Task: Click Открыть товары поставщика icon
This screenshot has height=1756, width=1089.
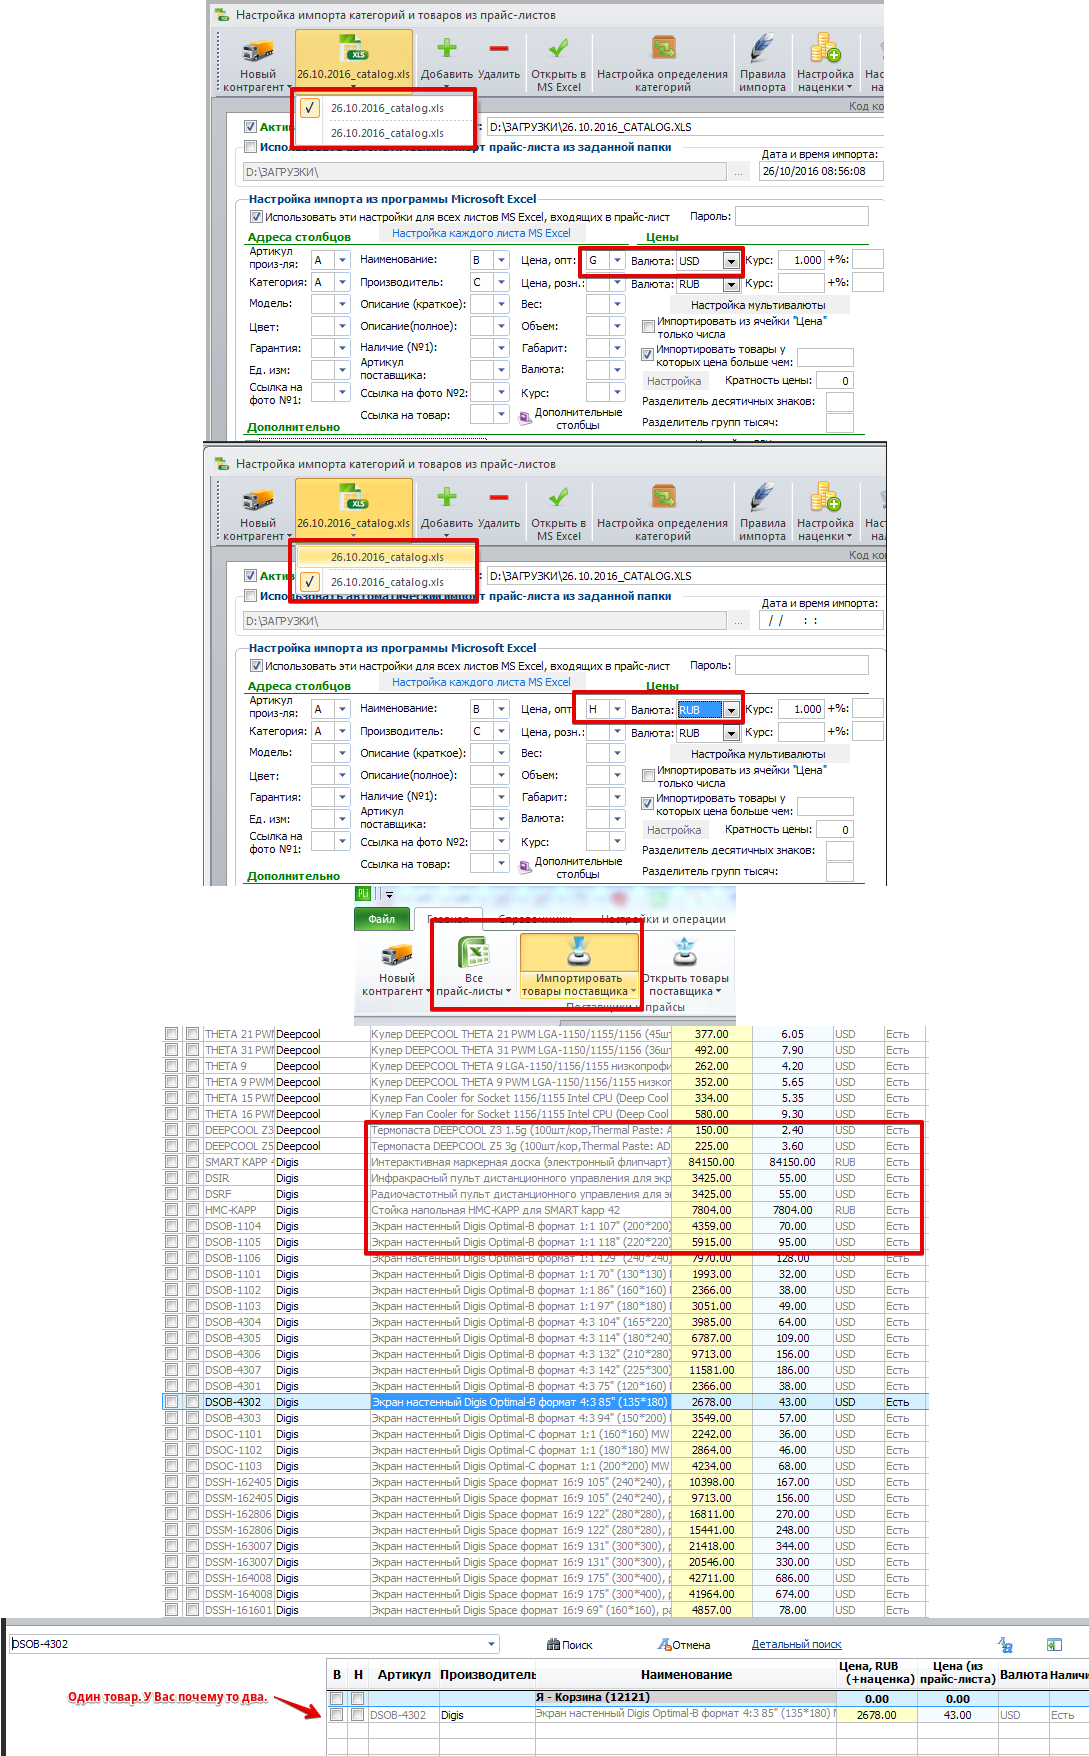Action: (x=685, y=952)
